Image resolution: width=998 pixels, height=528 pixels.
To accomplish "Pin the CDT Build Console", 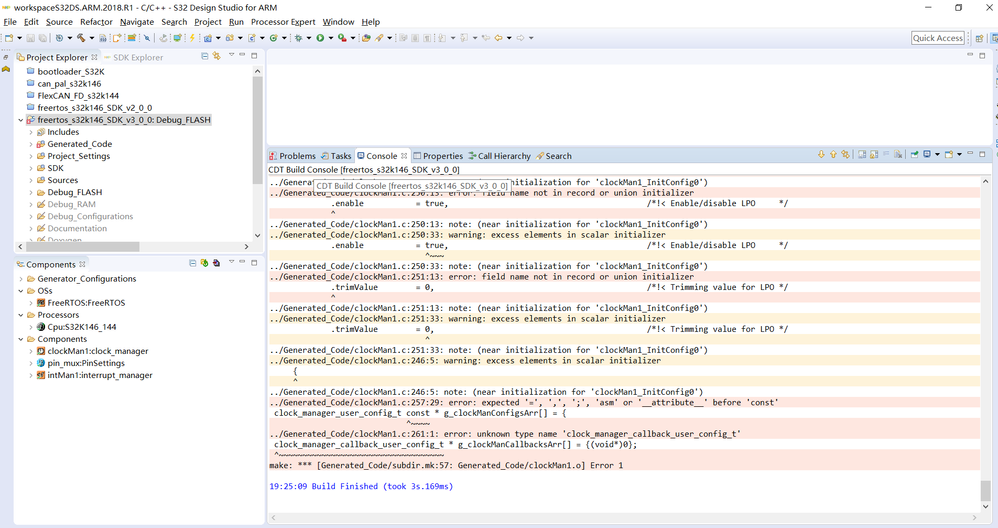I will 914,155.
